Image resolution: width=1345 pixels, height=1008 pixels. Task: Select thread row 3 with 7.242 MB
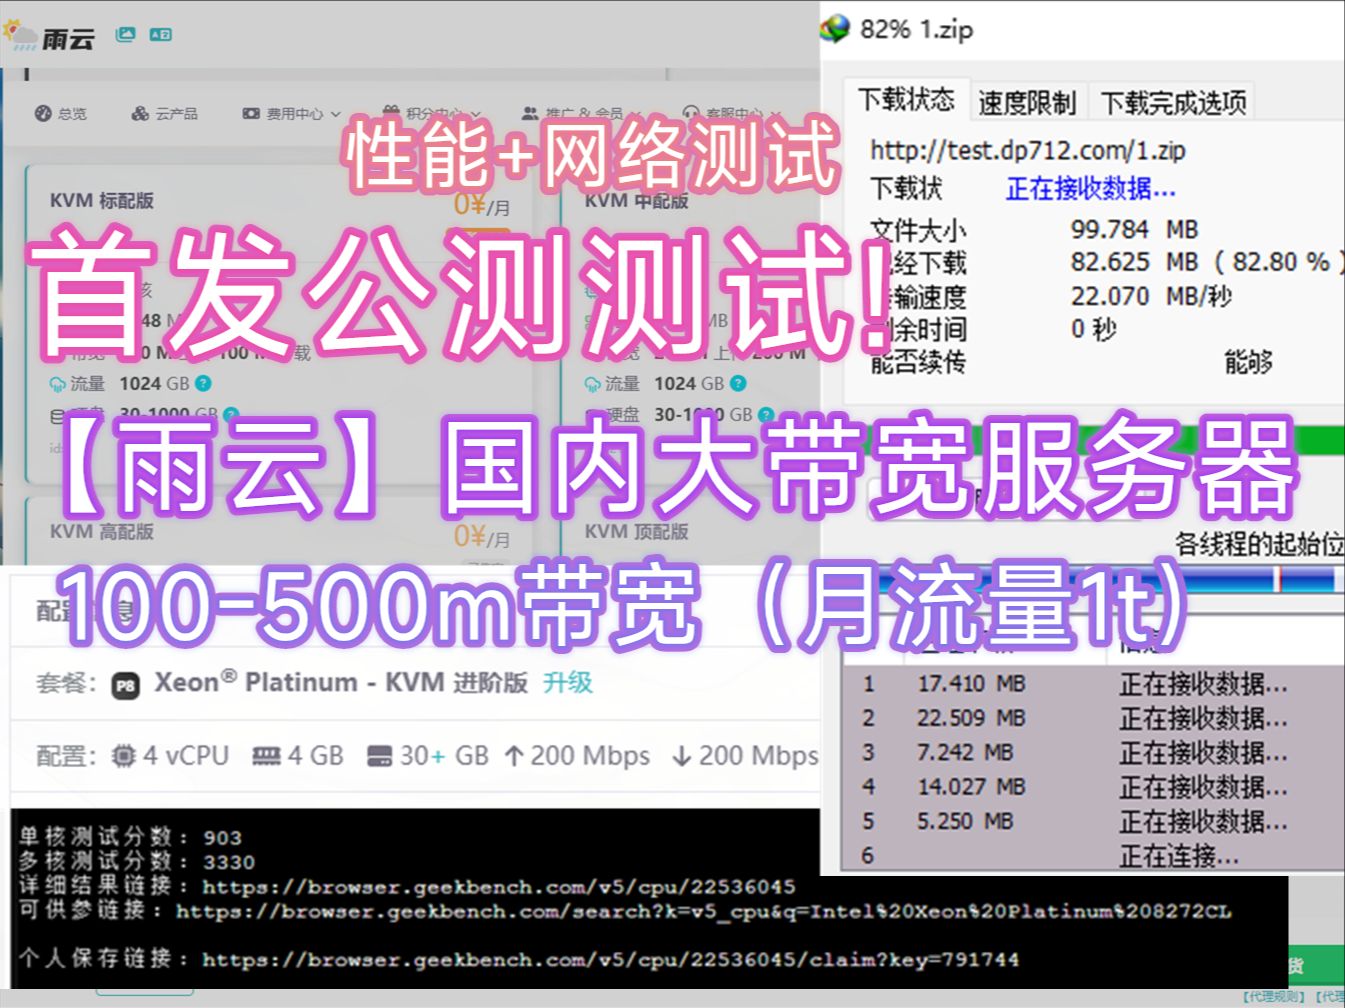(x=1093, y=752)
